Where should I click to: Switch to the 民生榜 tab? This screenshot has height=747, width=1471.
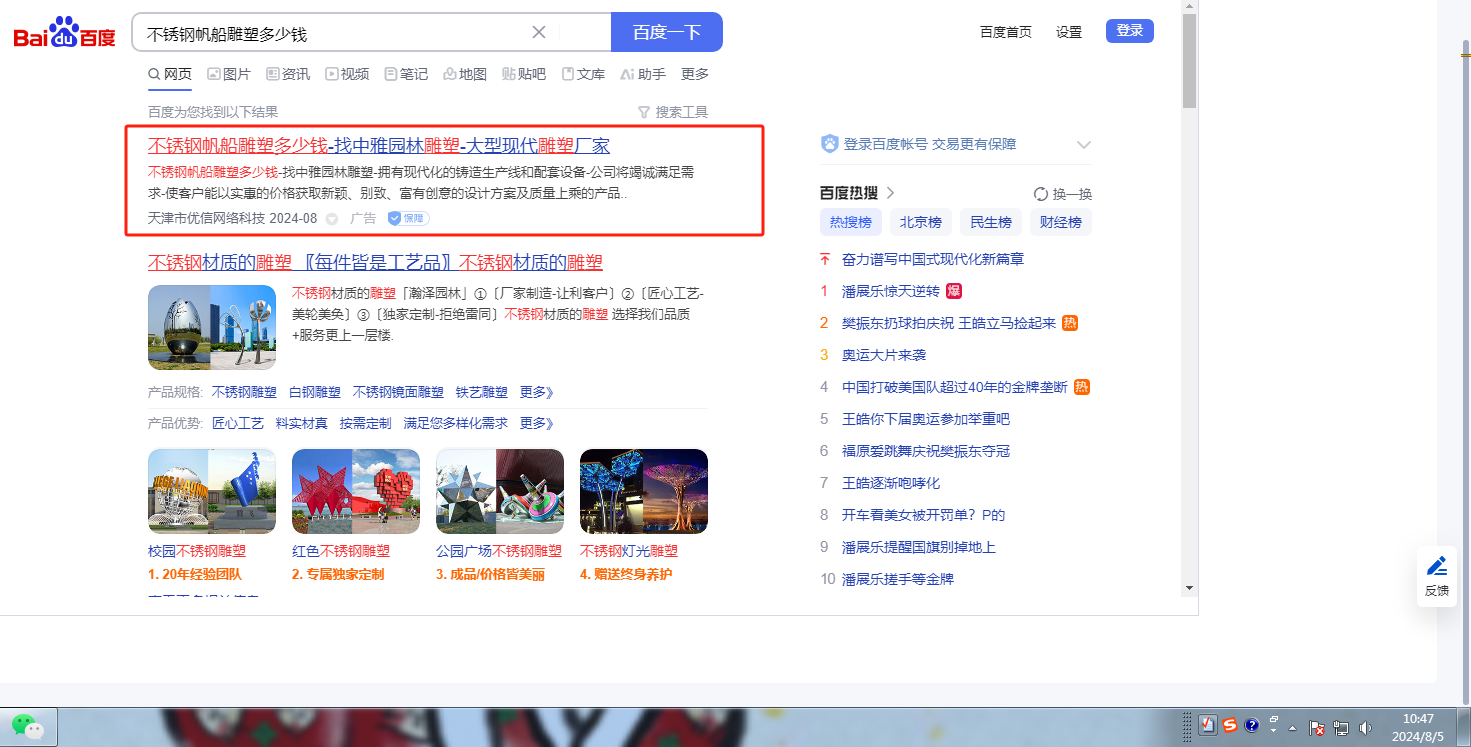[991, 222]
